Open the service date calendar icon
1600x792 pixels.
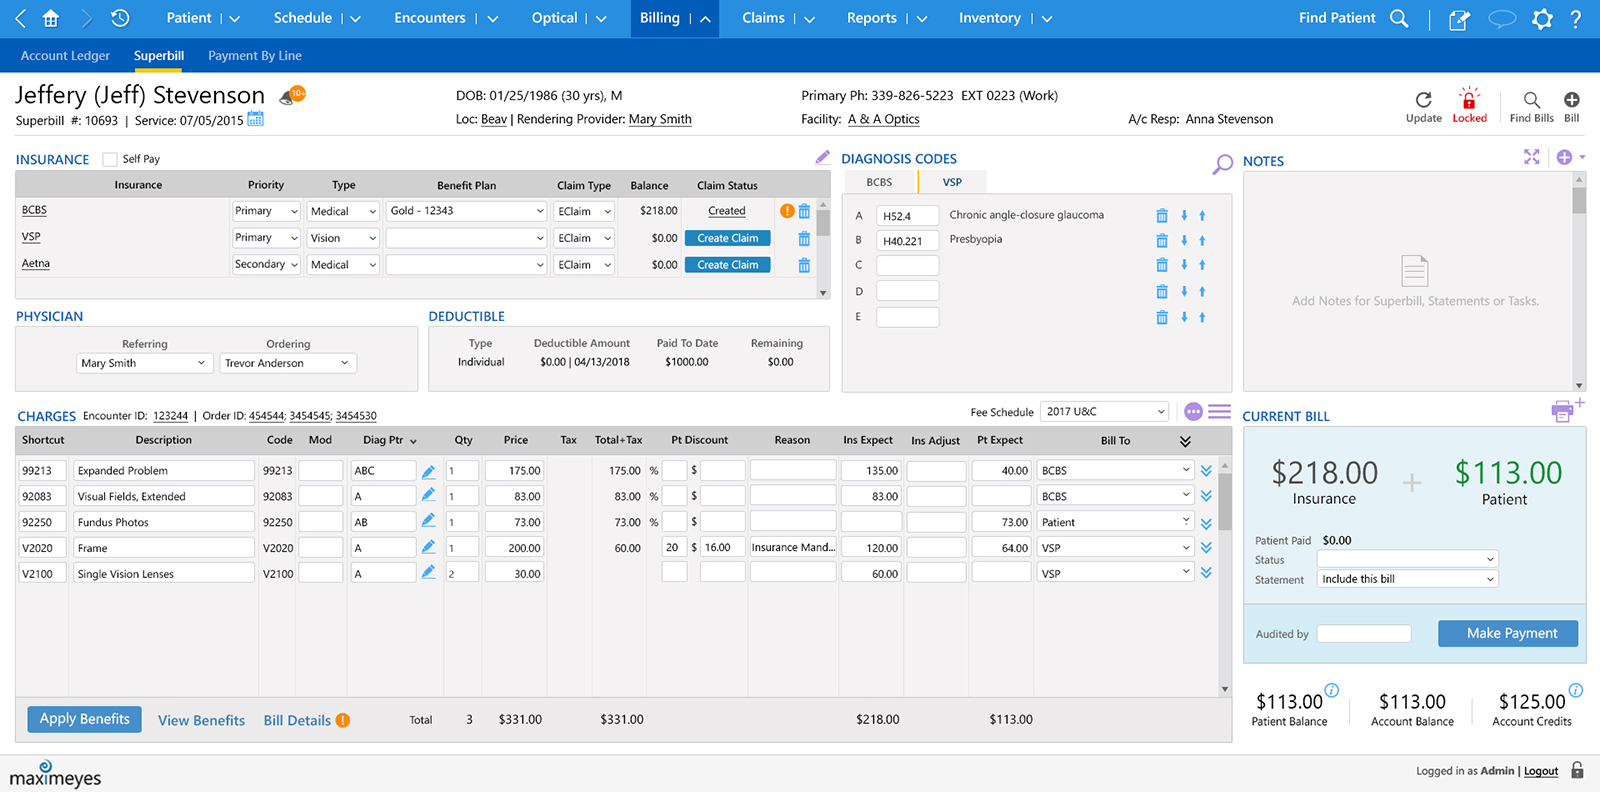pyautogui.click(x=256, y=119)
